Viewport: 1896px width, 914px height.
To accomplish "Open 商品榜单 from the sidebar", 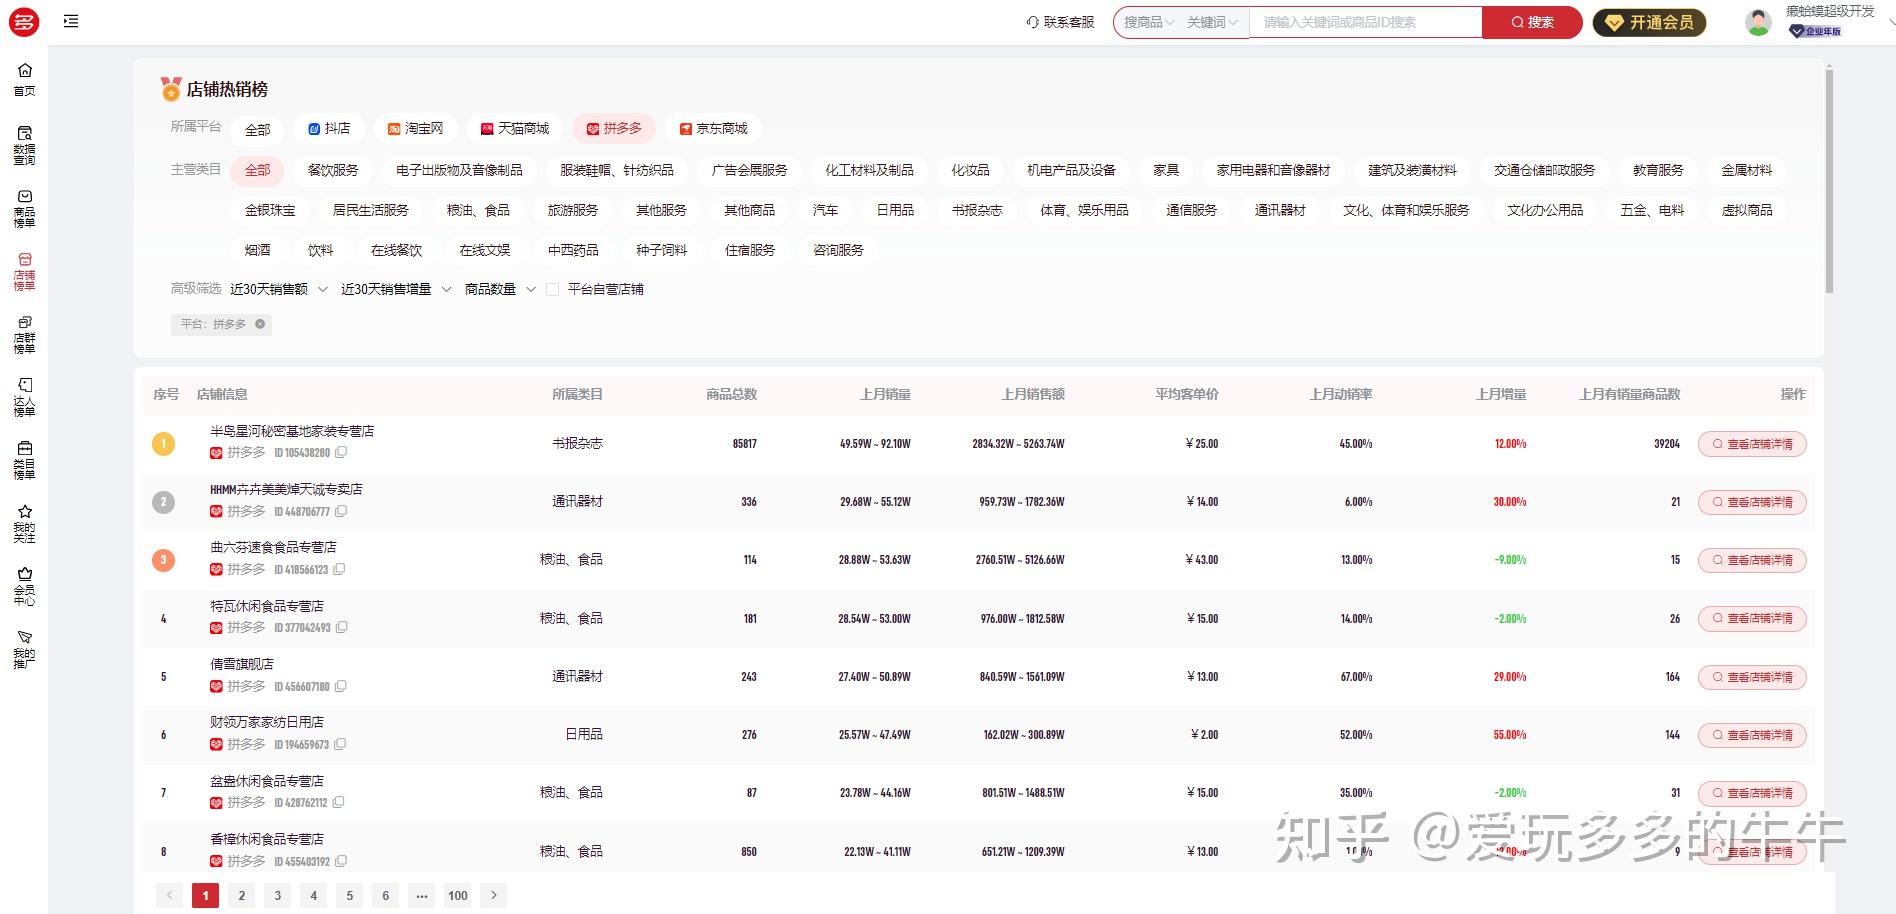I will [24, 205].
